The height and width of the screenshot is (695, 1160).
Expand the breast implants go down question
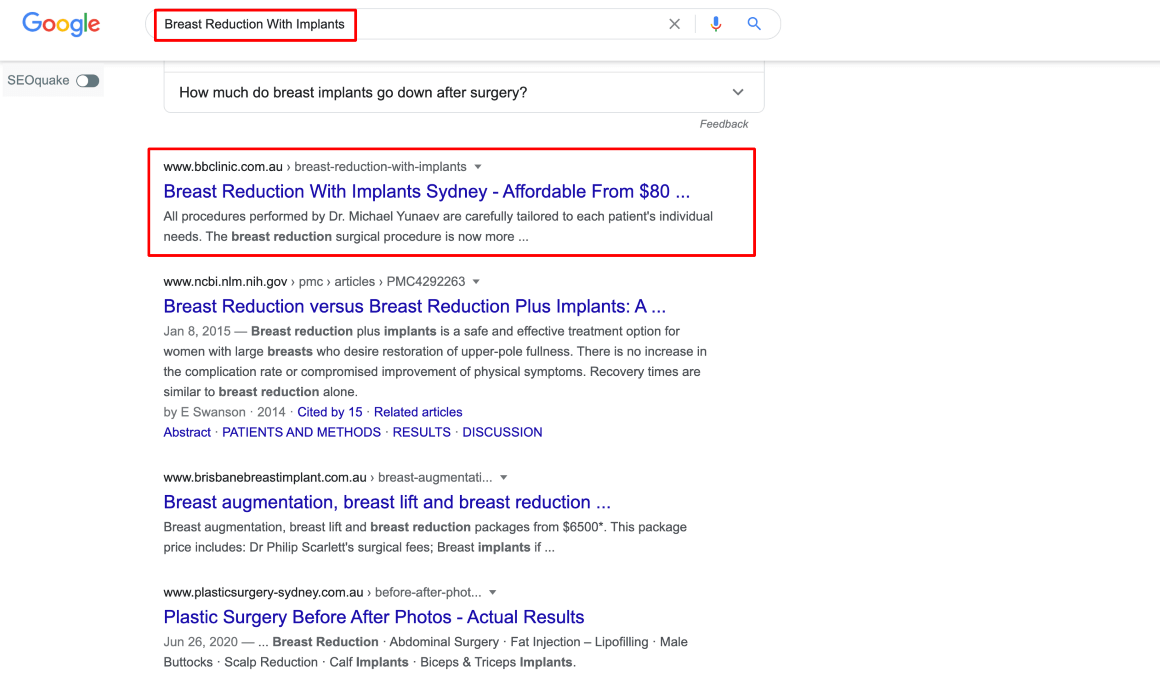click(738, 92)
